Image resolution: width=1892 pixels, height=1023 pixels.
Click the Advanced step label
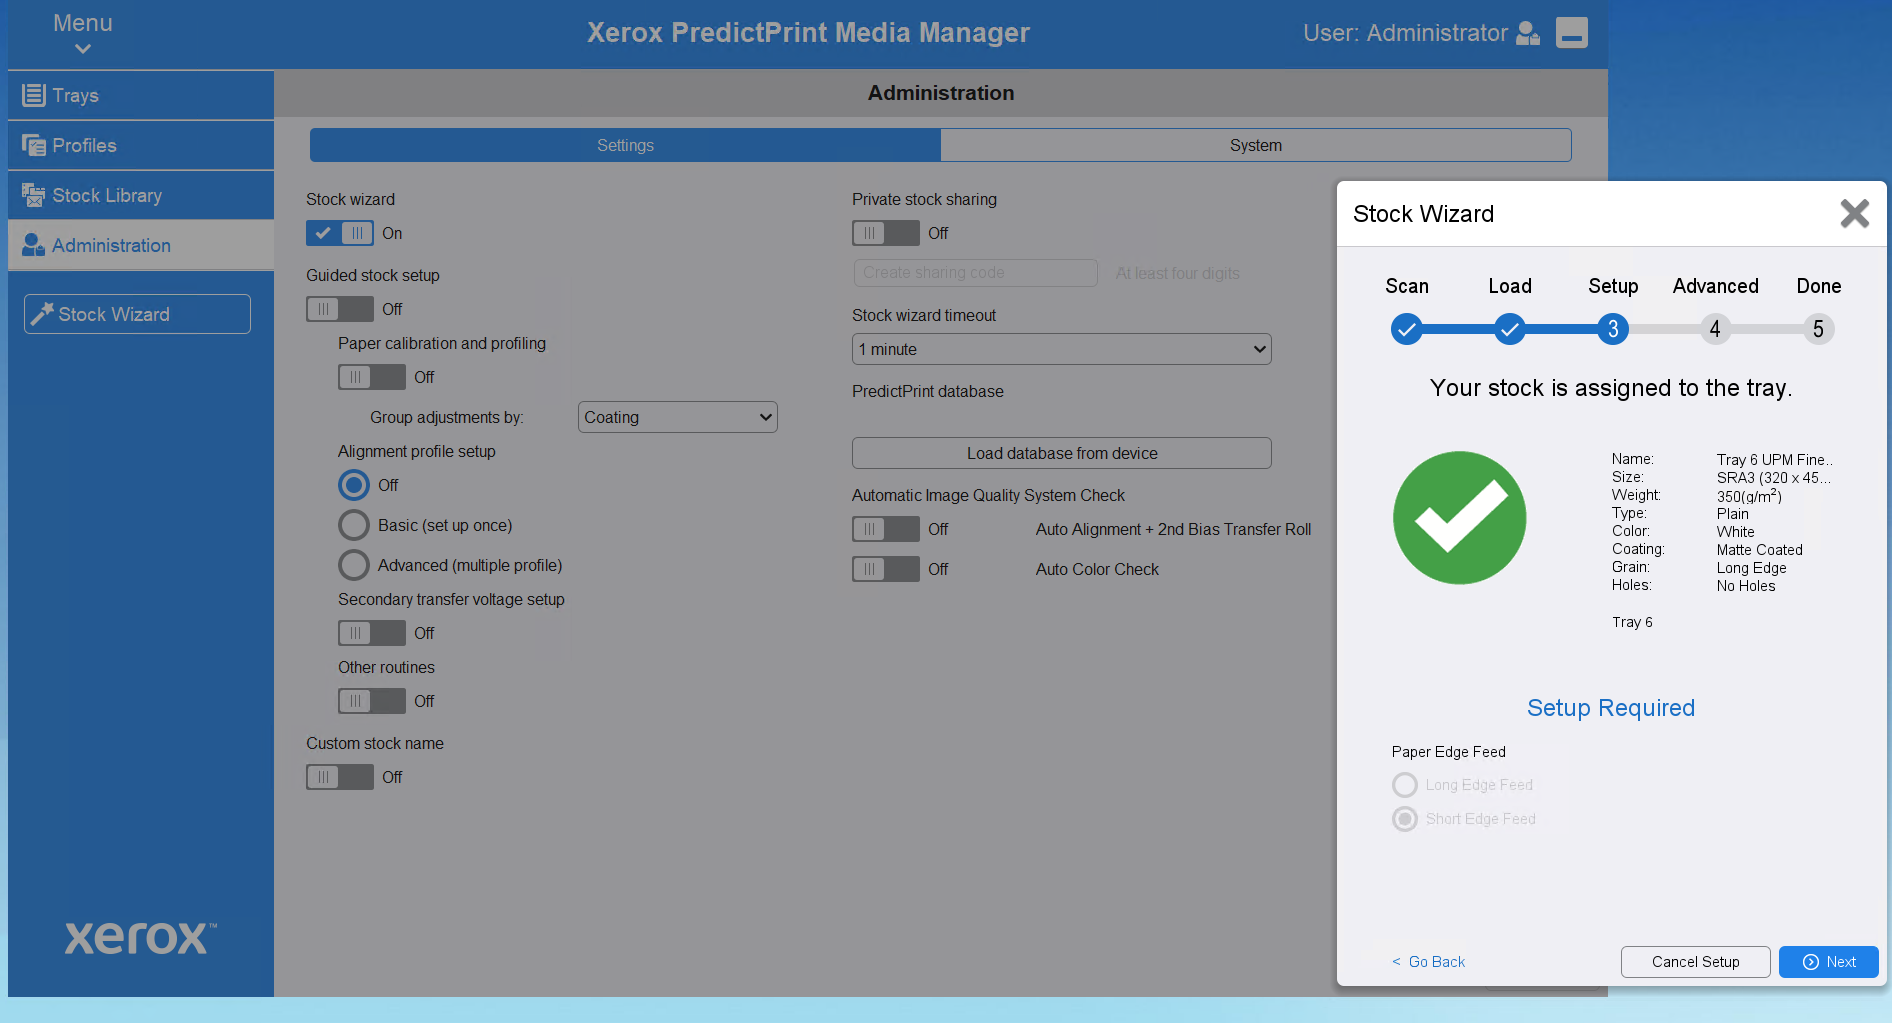coord(1716,286)
